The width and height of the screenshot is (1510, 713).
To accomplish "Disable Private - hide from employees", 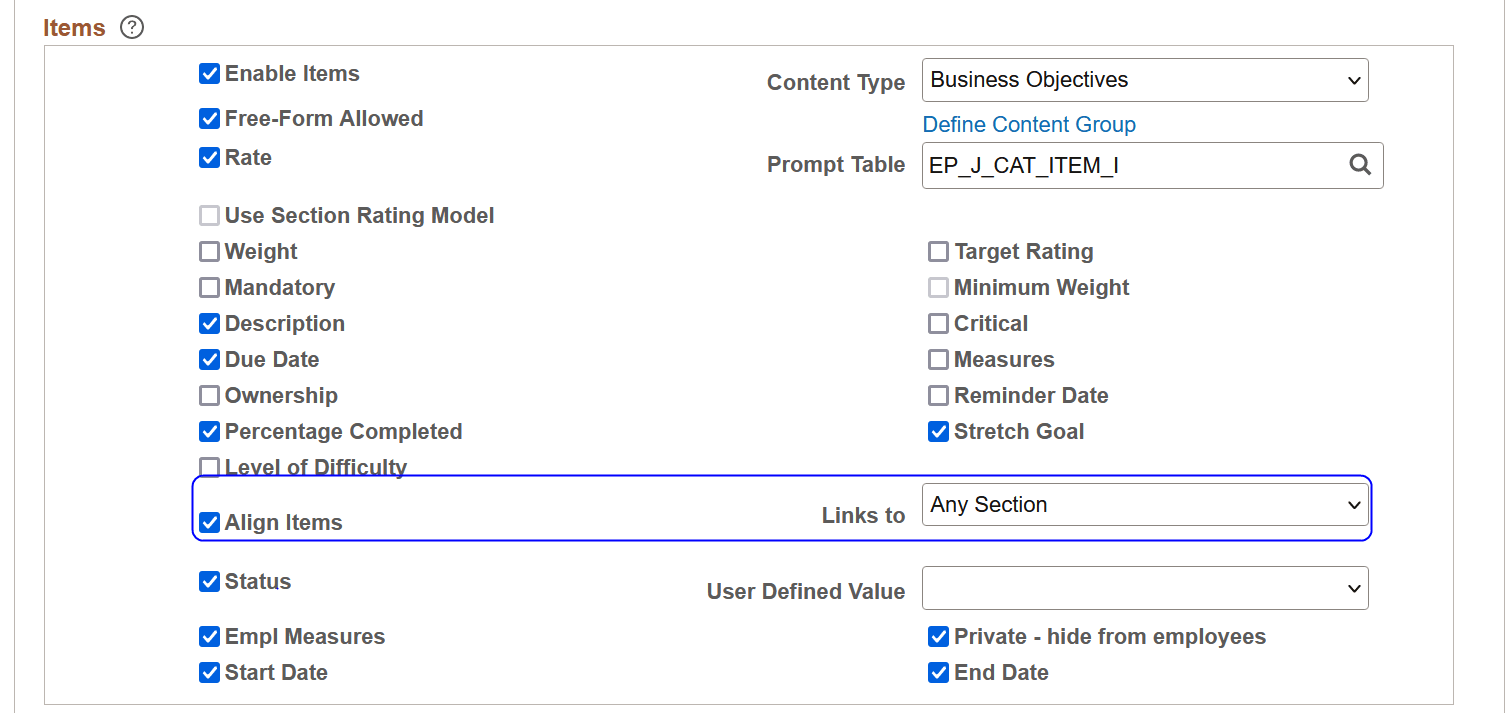I will coord(938,636).
